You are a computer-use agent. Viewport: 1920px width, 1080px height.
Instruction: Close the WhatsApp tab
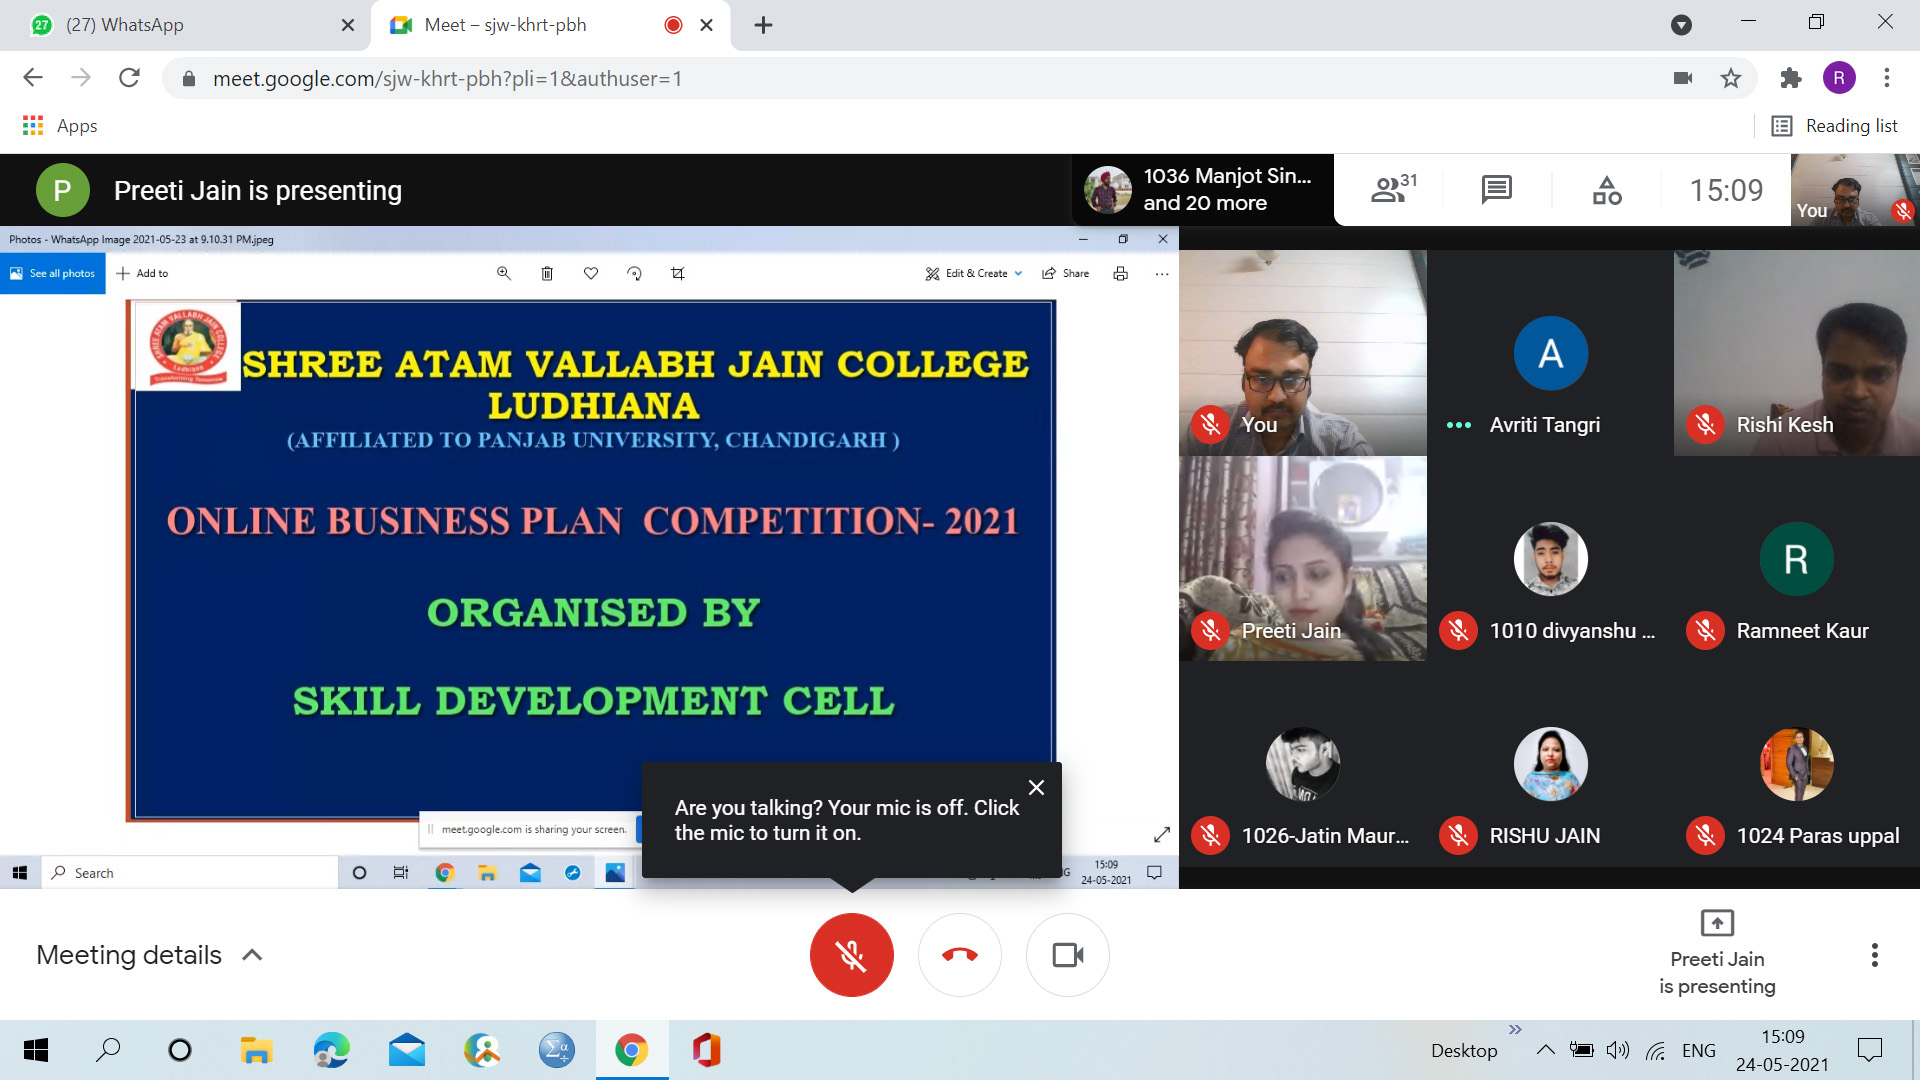click(348, 25)
